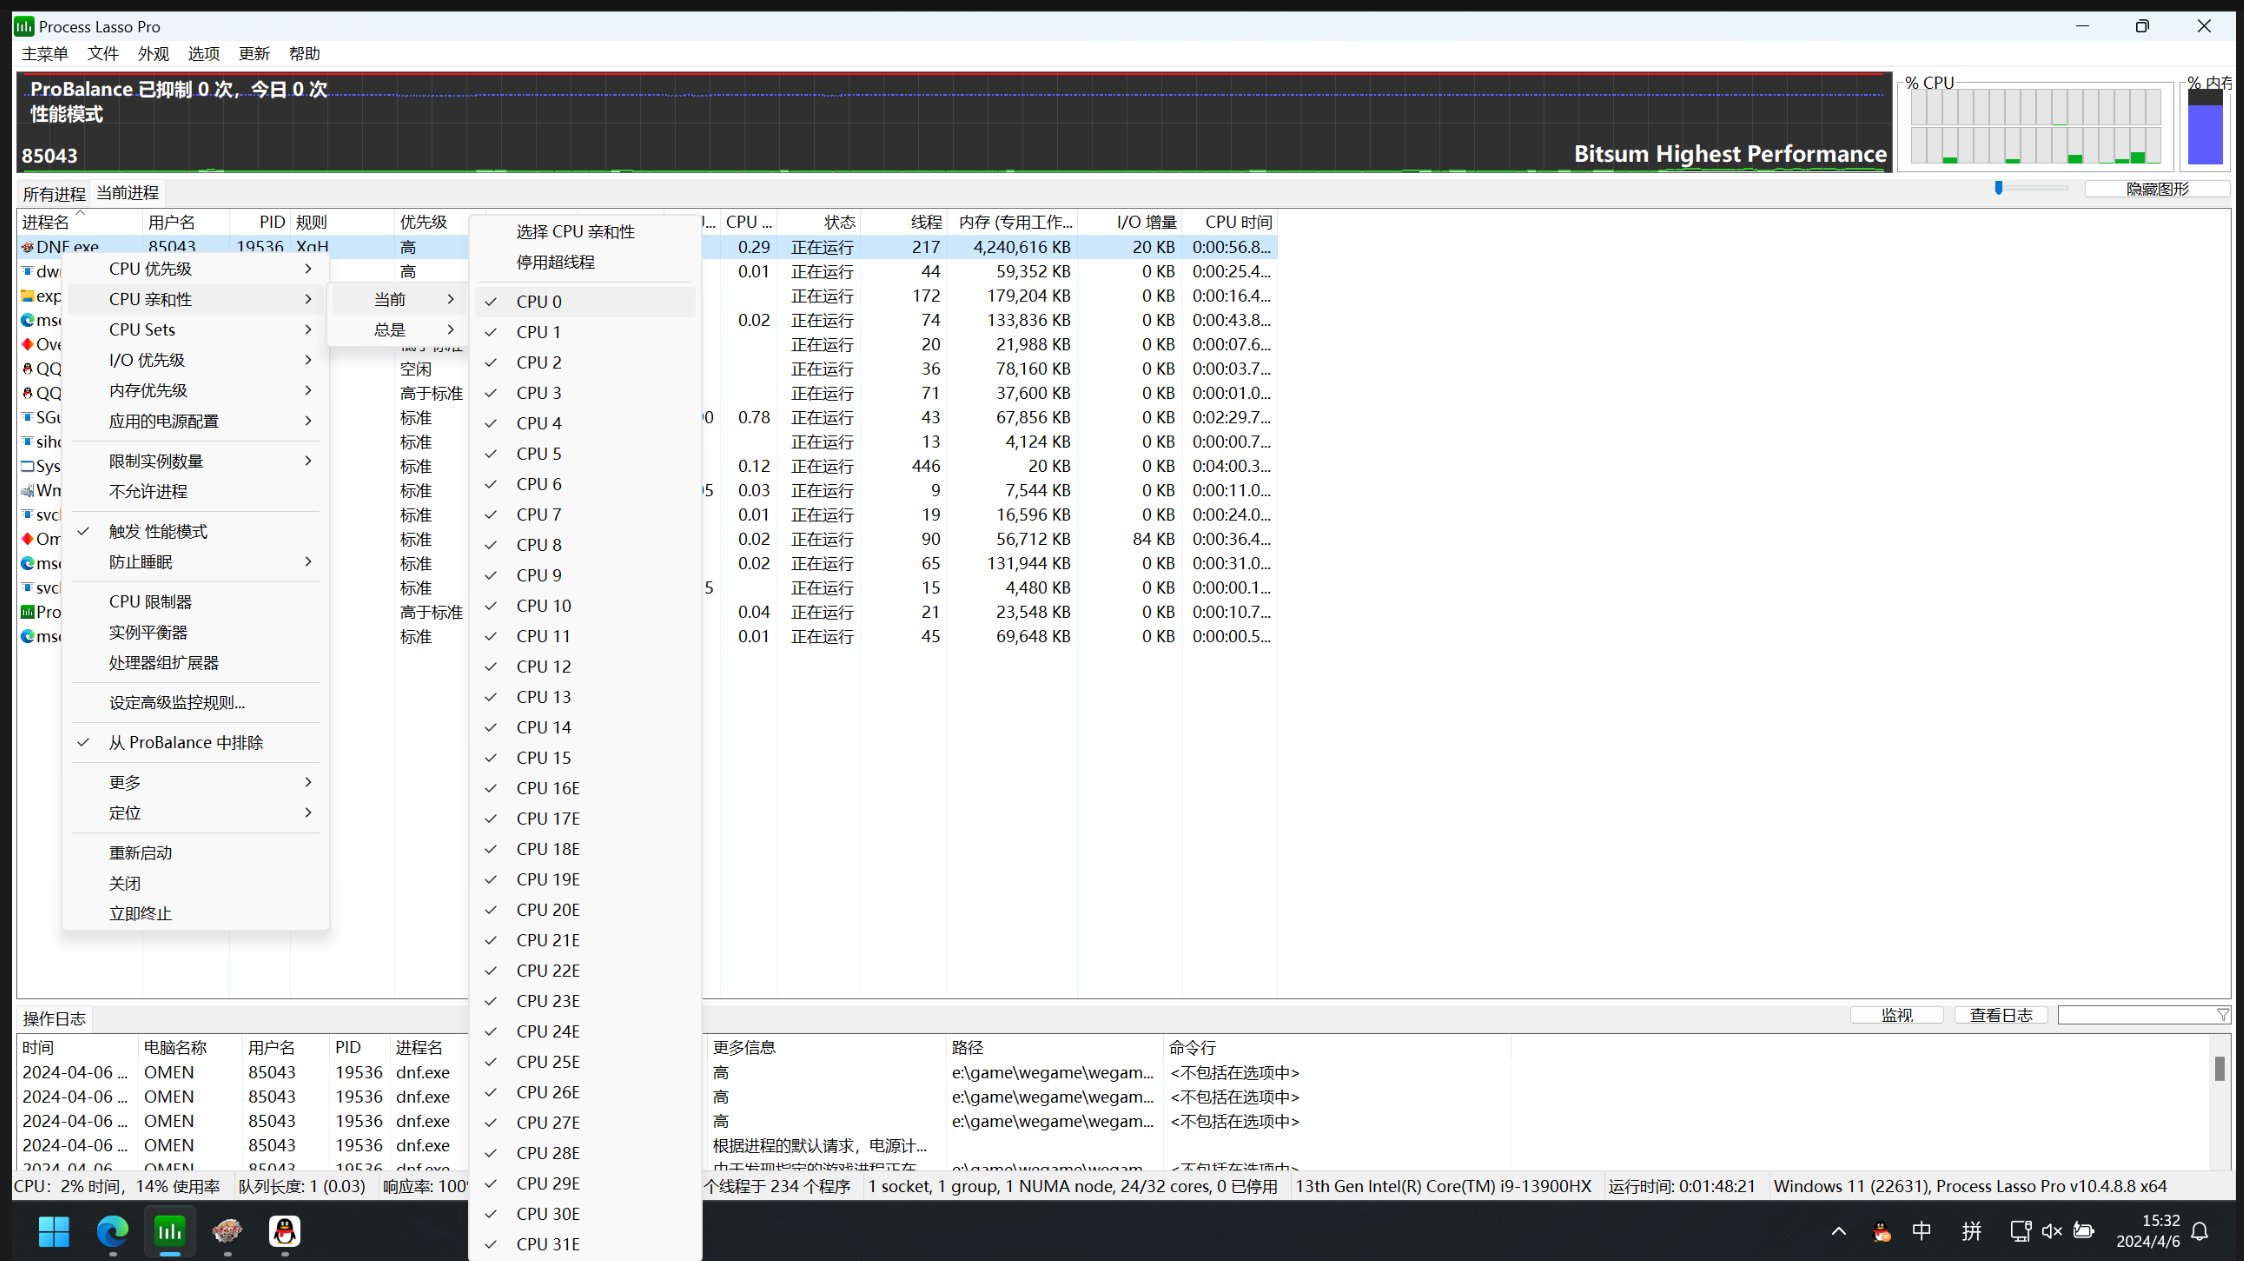Expand the CPU 优先级 submenu
2244x1261 pixels.
(x=195, y=269)
